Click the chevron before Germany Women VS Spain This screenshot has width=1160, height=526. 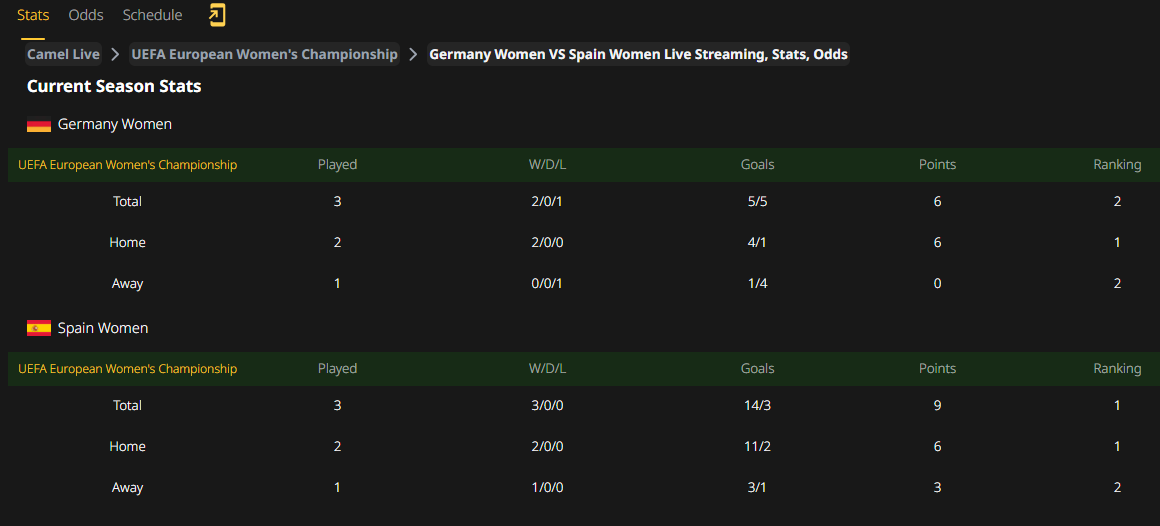(414, 54)
